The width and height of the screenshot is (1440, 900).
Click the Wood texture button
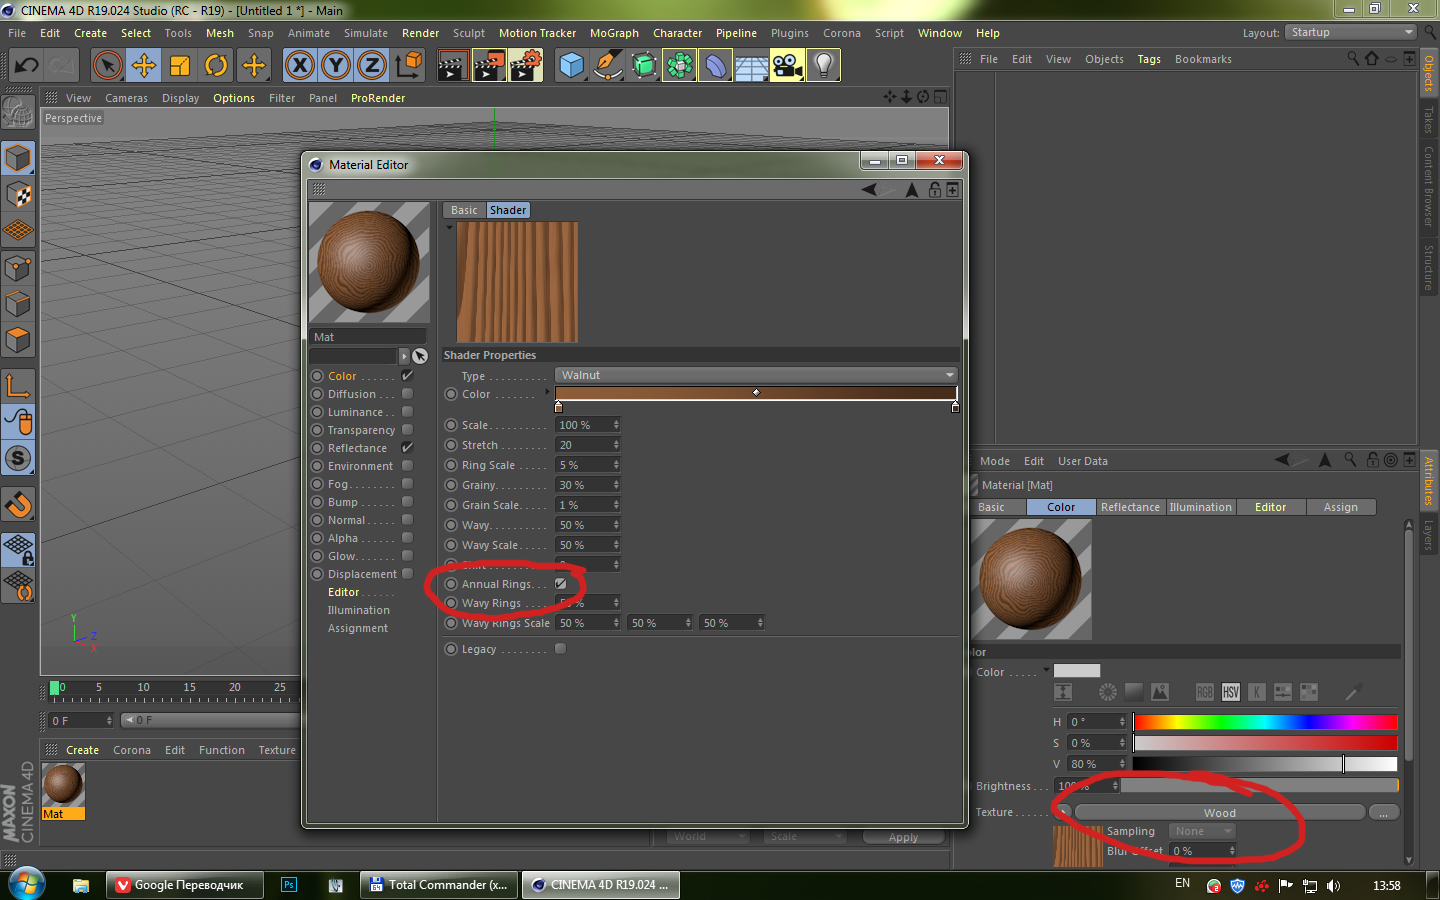(x=1219, y=813)
